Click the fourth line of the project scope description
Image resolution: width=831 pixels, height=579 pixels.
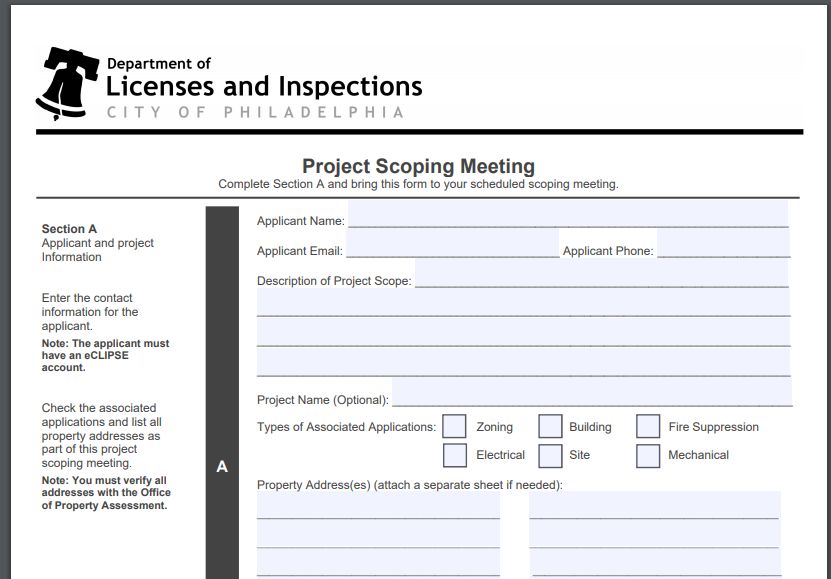pos(524,362)
